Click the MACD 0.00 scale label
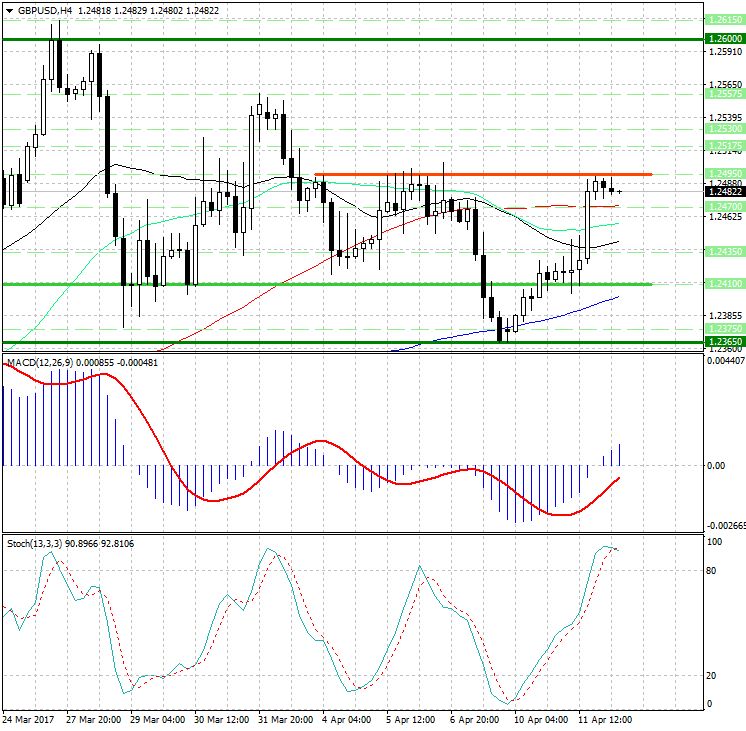The image size is (746, 731). (x=716, y=466)
